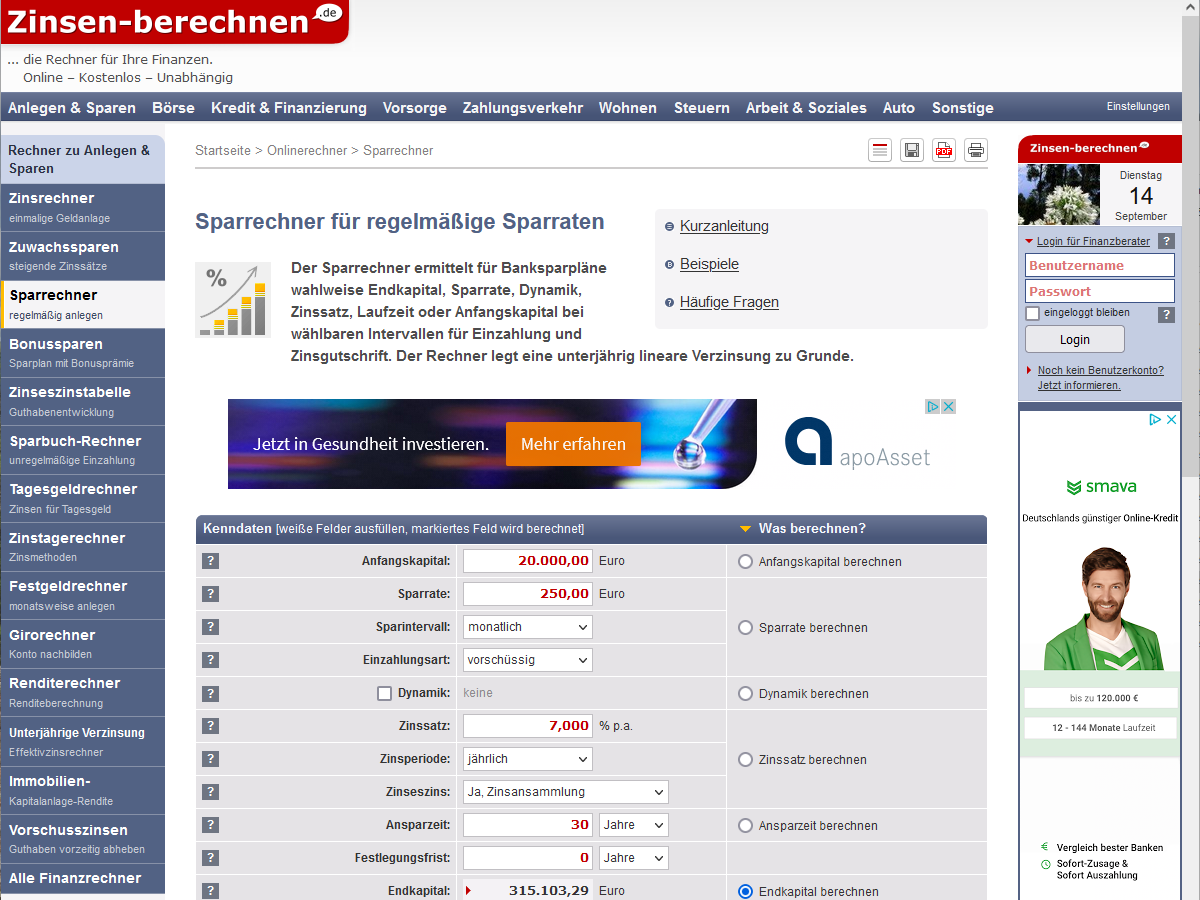Click the list view icon above the calculator
1200x900 pixels.
click(880, 151)
